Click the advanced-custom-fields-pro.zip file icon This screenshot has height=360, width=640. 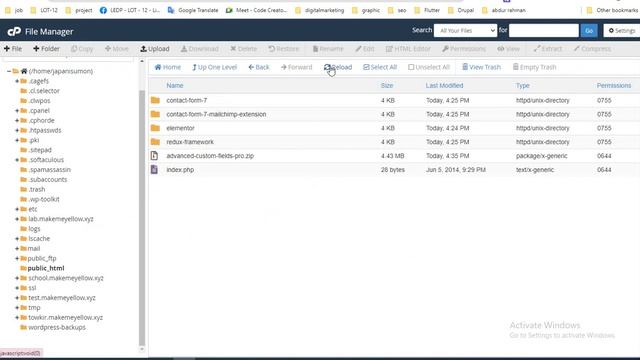[154, 156]
